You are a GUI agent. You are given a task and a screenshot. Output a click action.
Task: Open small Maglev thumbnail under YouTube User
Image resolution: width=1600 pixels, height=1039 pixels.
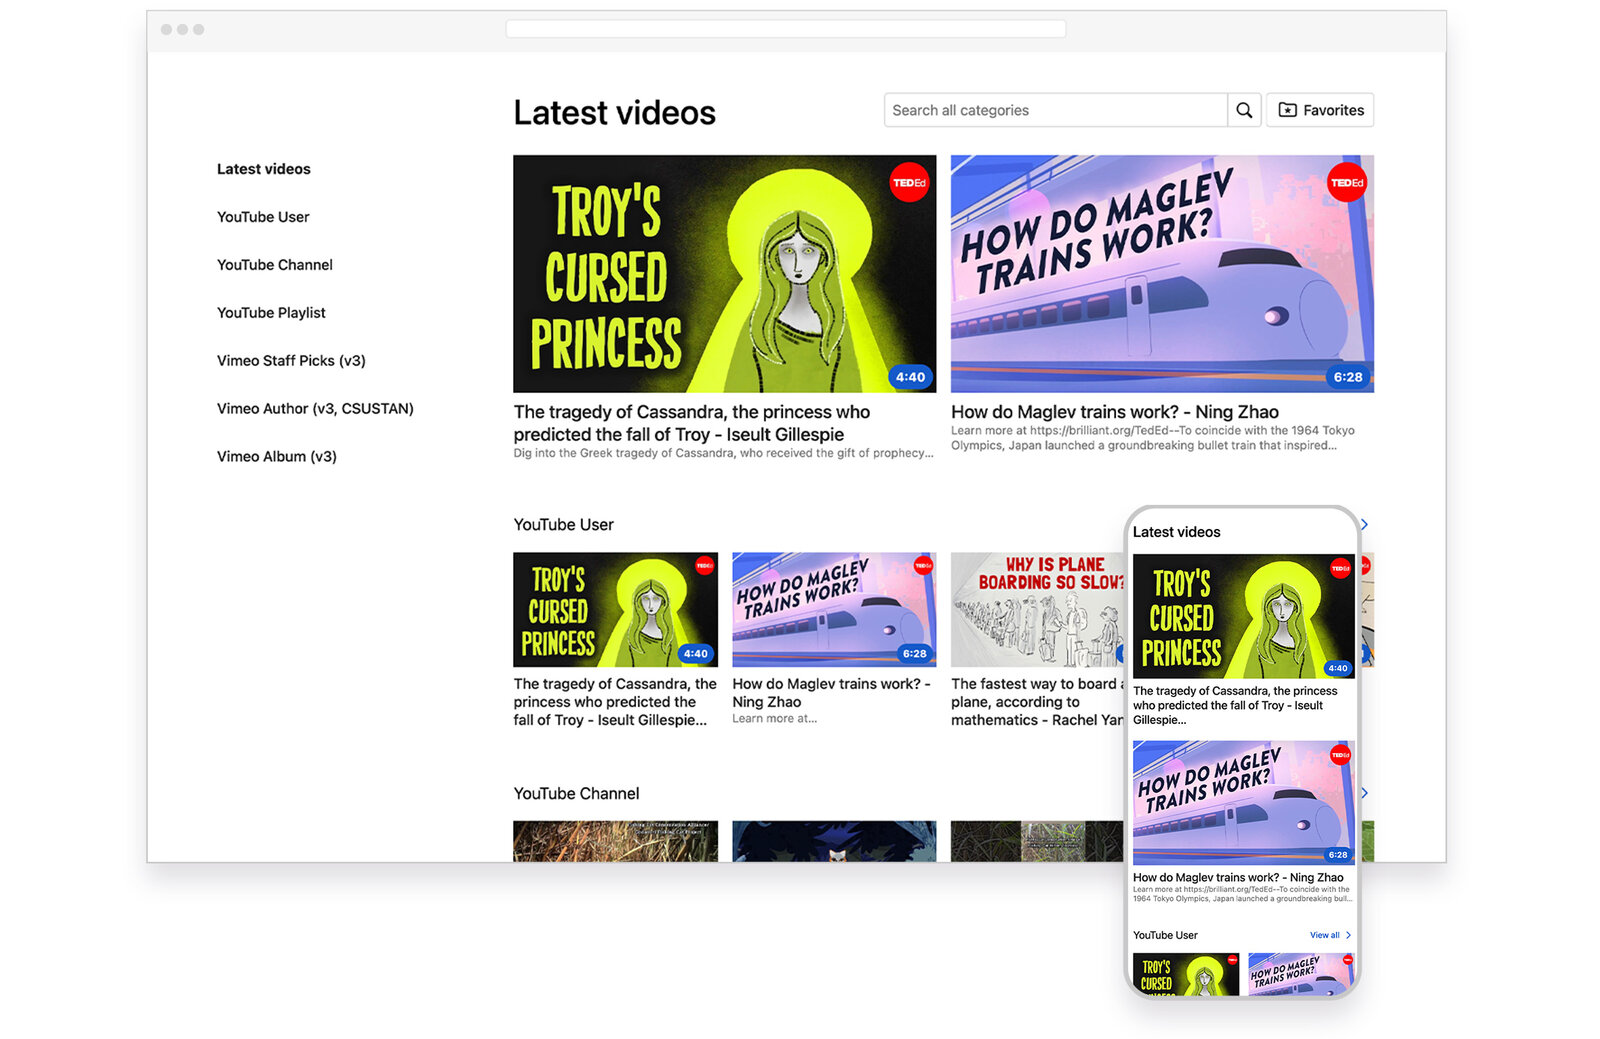point(834,609)
